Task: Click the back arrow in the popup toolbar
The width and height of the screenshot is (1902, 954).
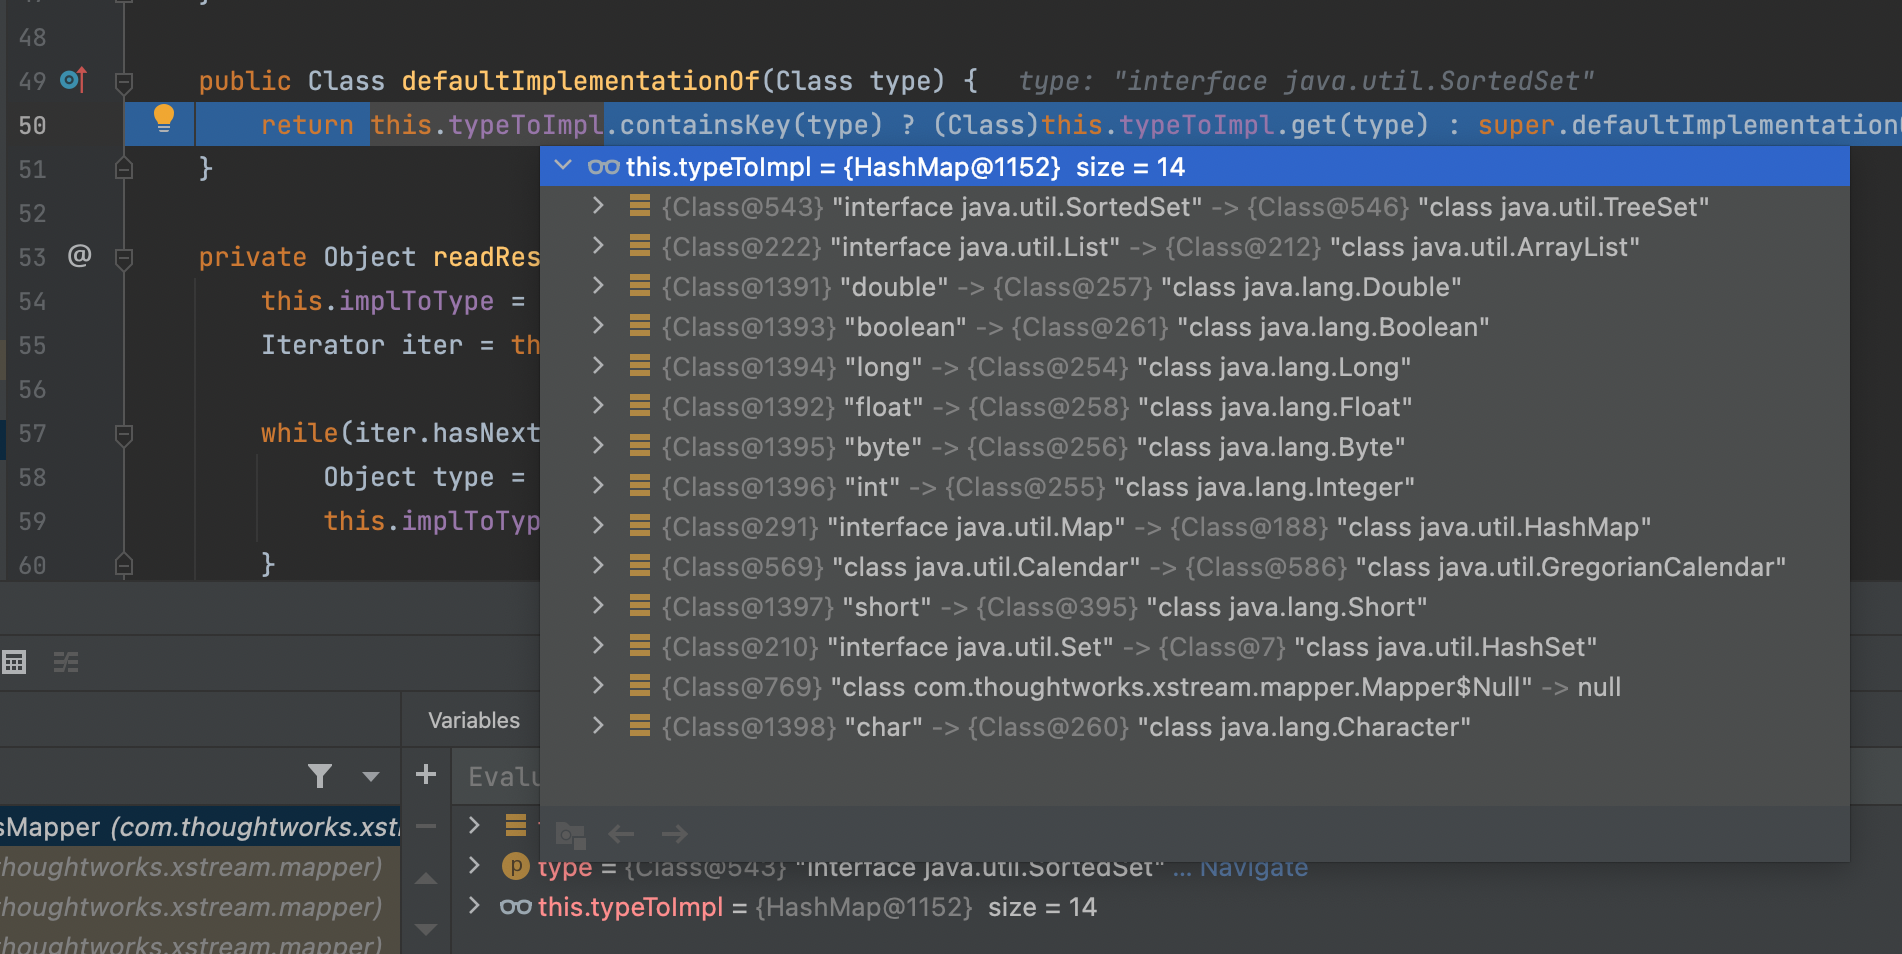Action: (622, 834)
